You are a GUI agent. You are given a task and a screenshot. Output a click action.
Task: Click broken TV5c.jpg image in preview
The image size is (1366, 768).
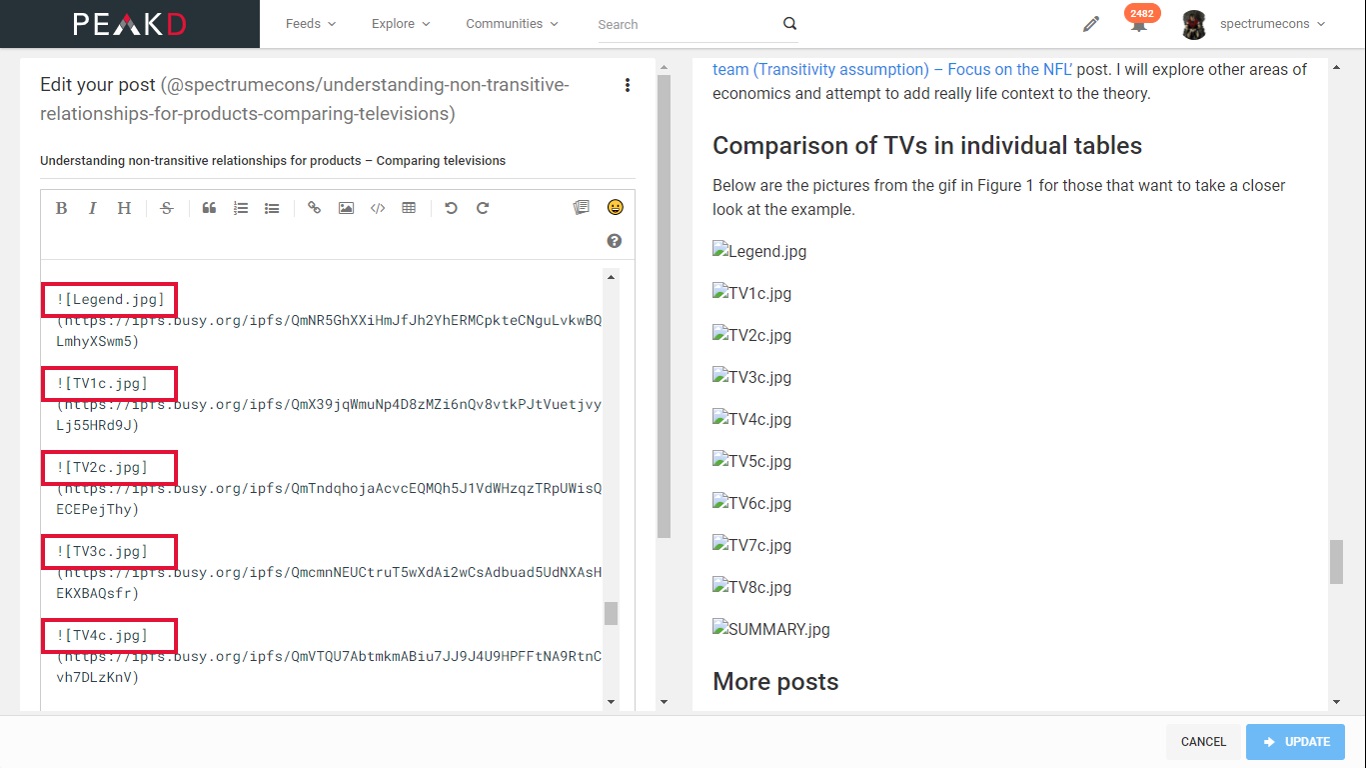752,461
